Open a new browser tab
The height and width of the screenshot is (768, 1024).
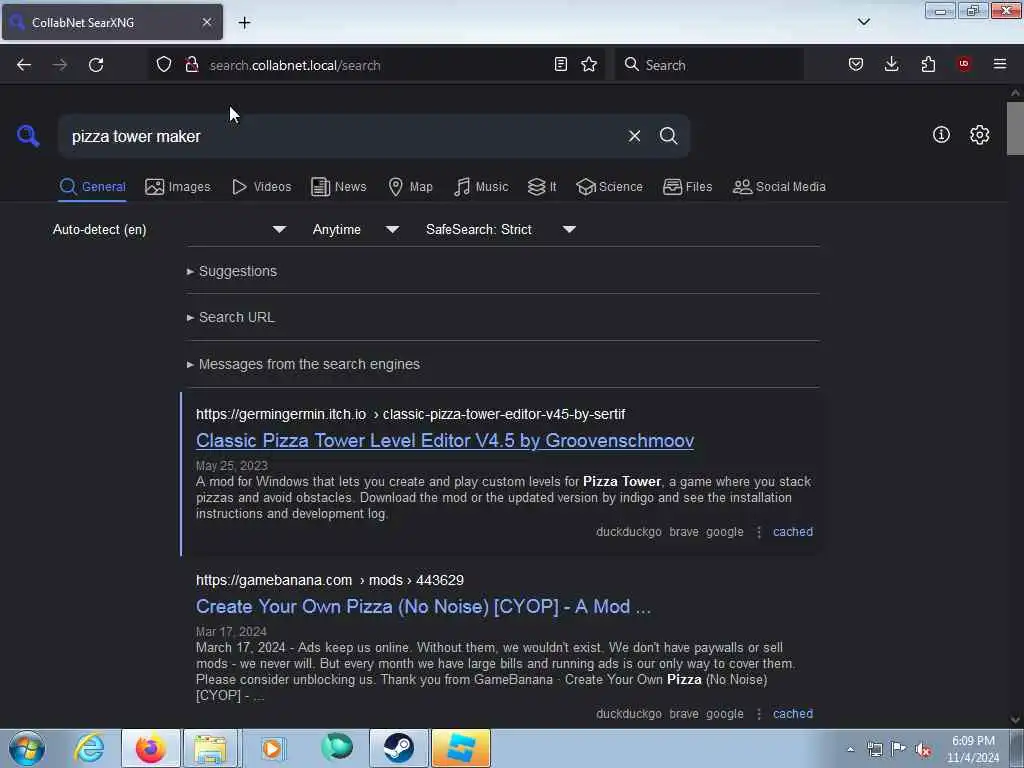click(x=244, y=22)
